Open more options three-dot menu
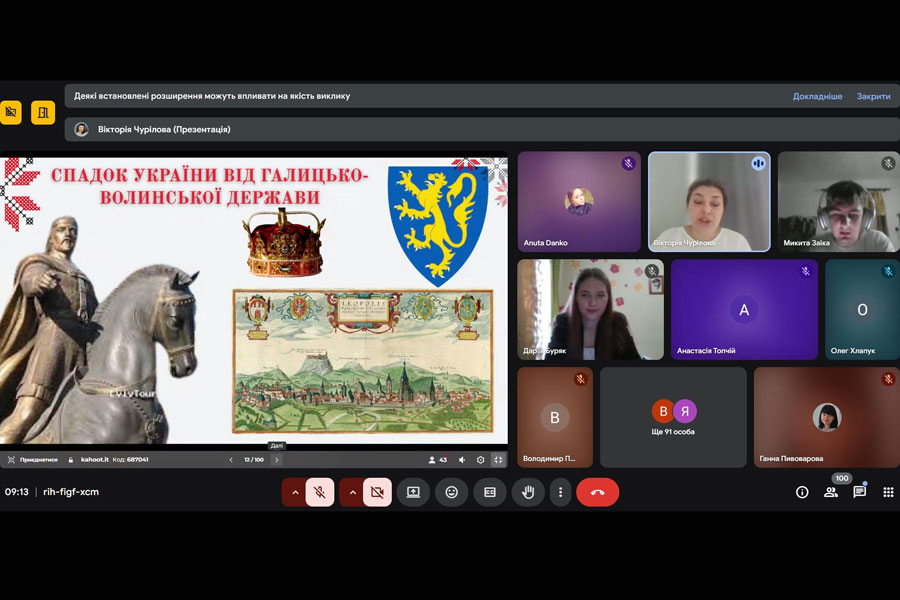 [x=561, y=492]
